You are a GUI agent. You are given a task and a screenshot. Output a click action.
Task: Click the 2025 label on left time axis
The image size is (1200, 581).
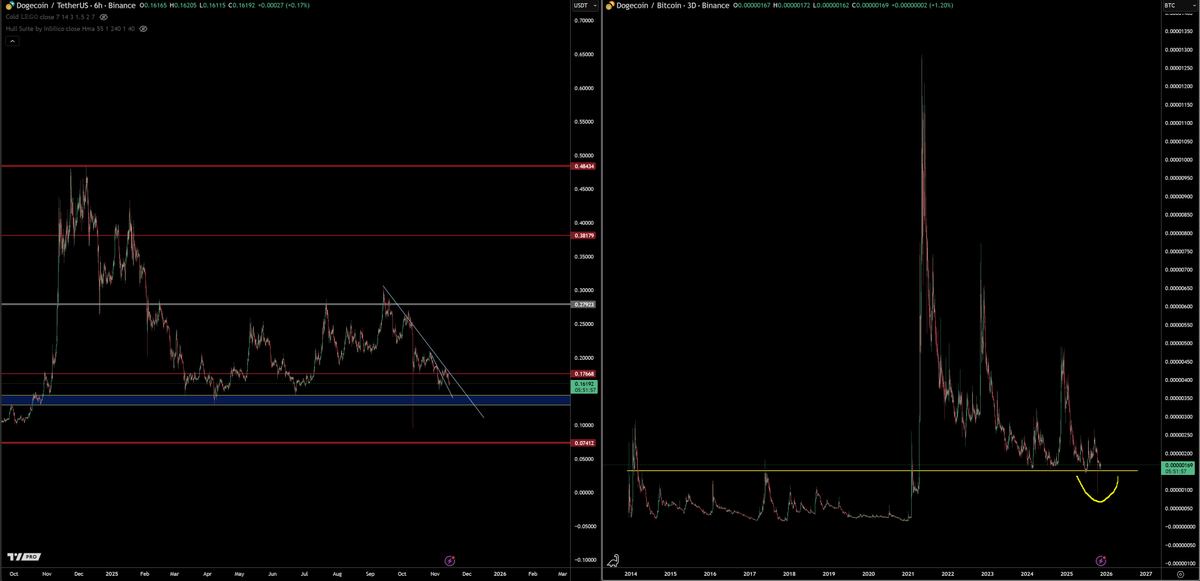[x=110, y=576]
